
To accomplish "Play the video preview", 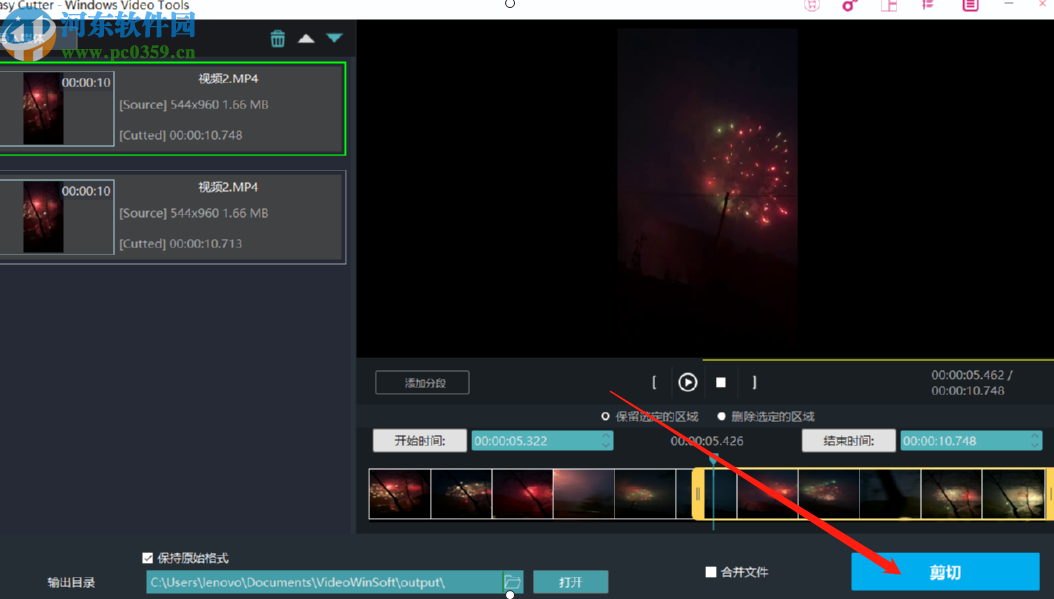I will click(x=687, y=382).
